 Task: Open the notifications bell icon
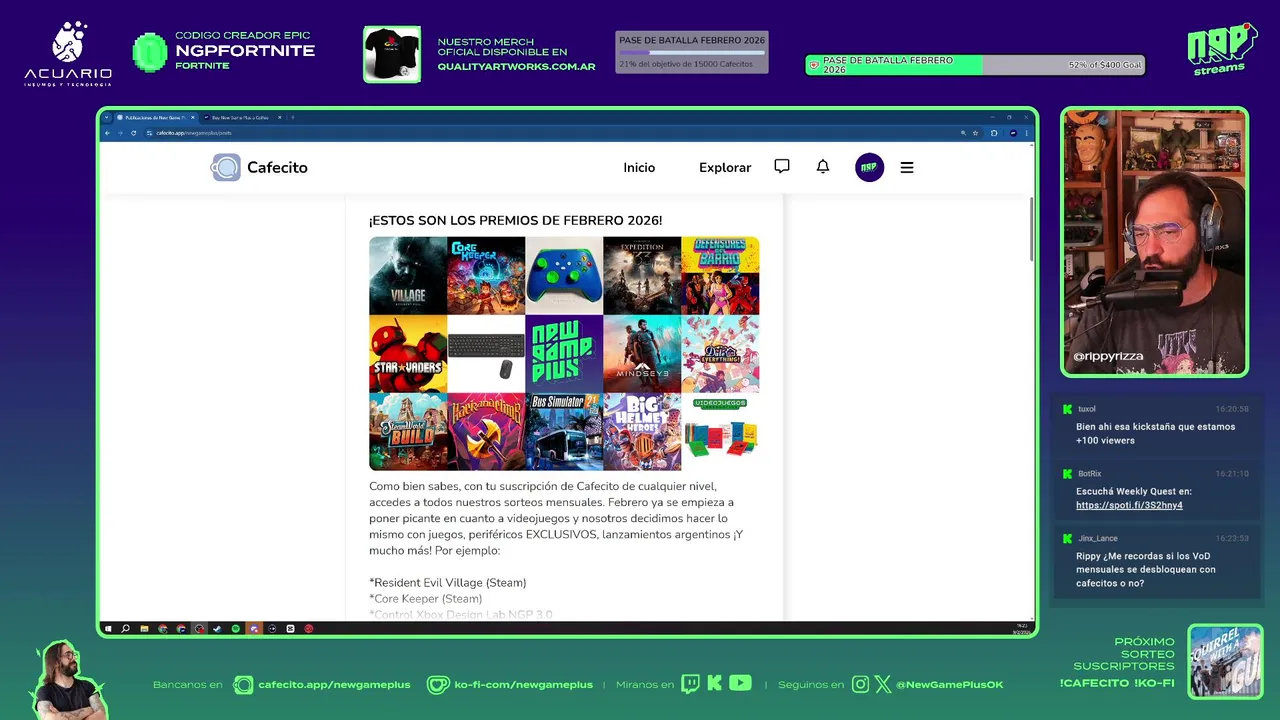[823, 167]
